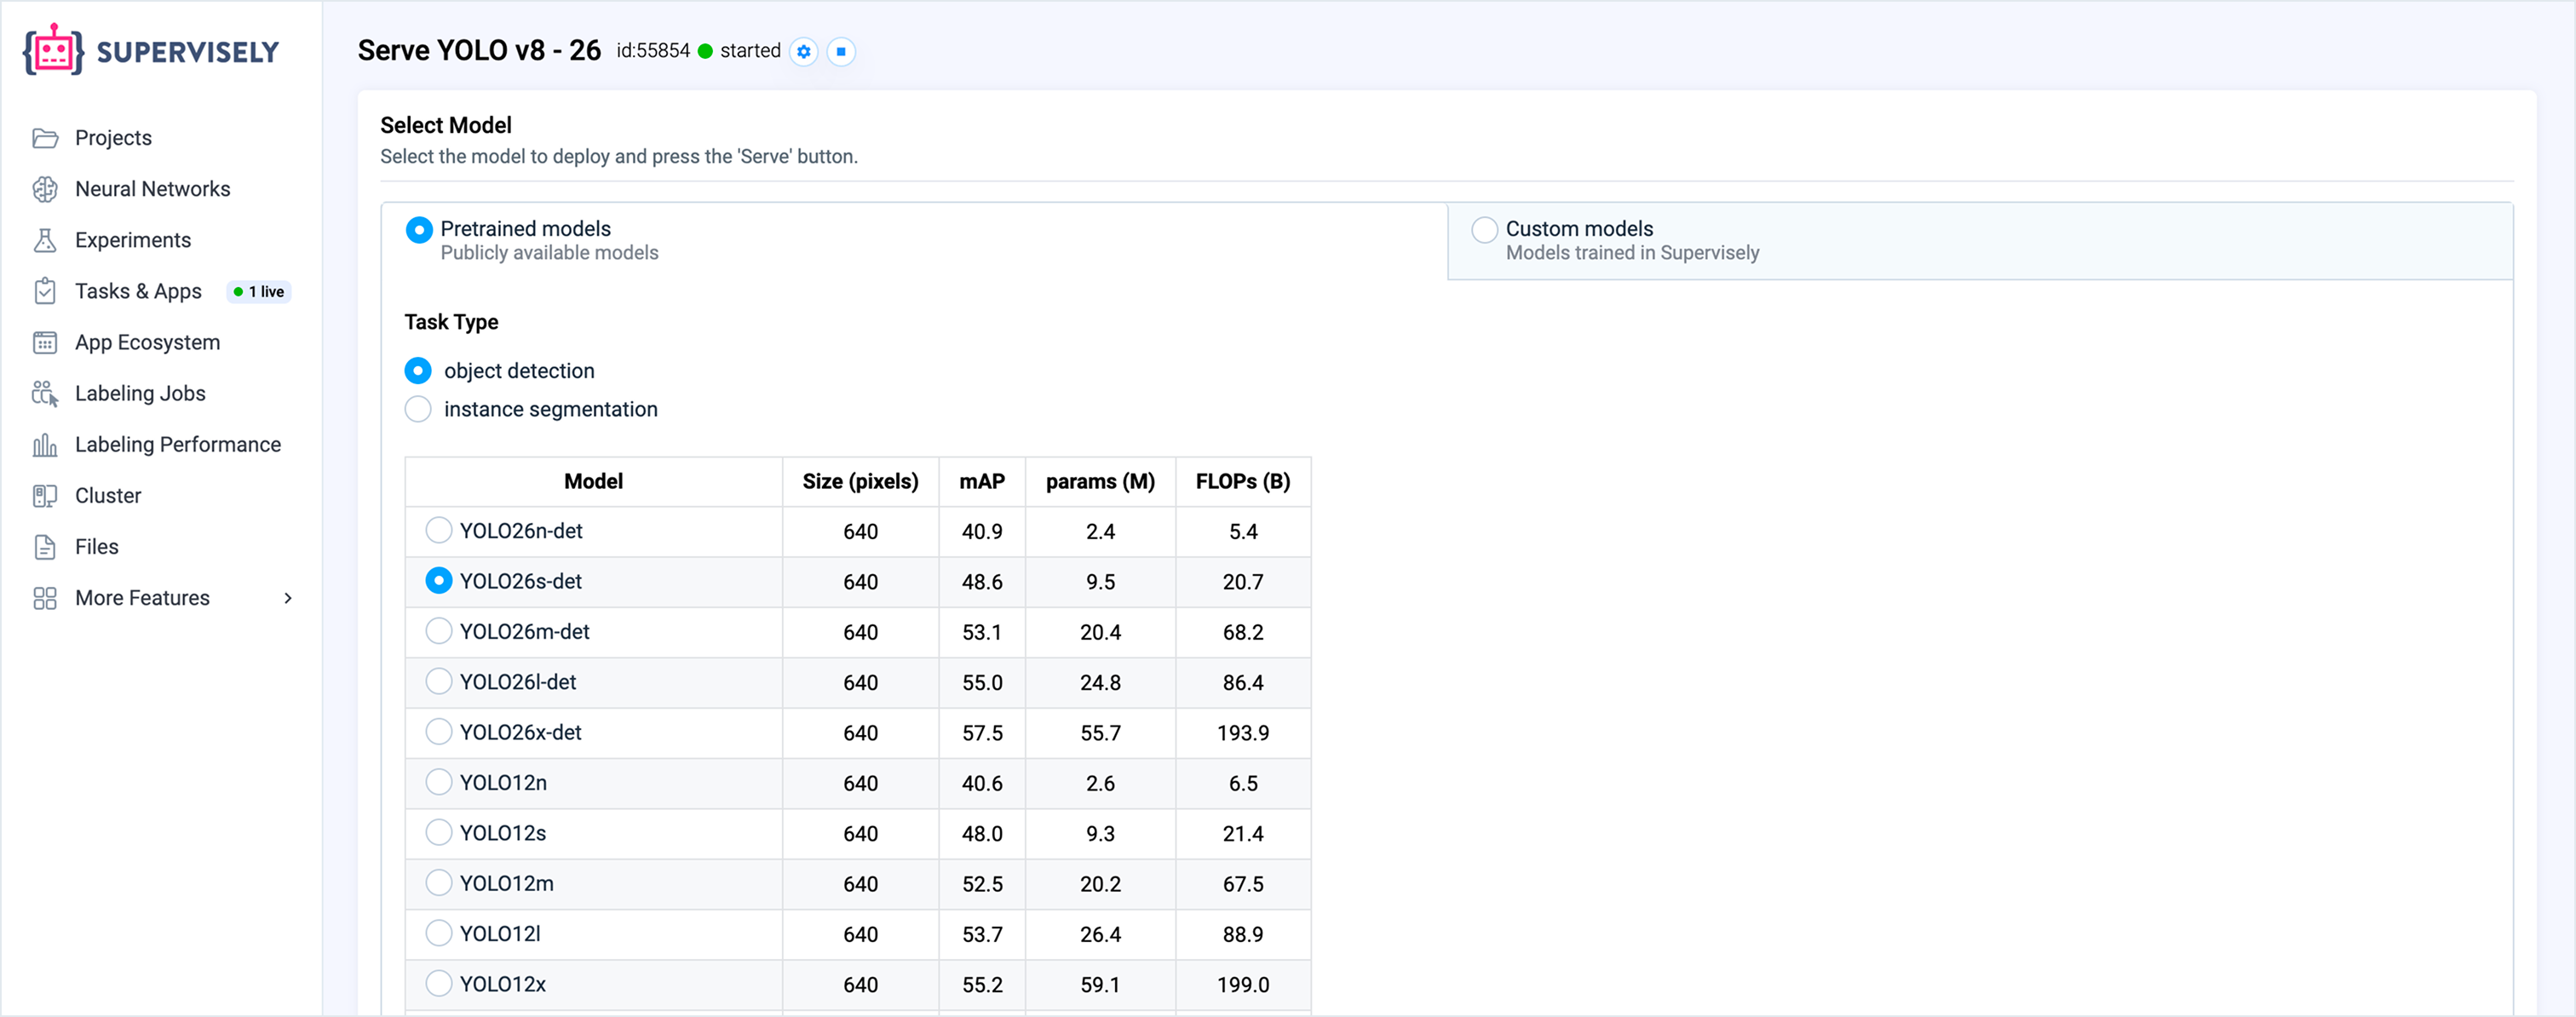Select the YOLO12x model radio button
This screenshot has width=2576, height=1017.
coord(438,983)
